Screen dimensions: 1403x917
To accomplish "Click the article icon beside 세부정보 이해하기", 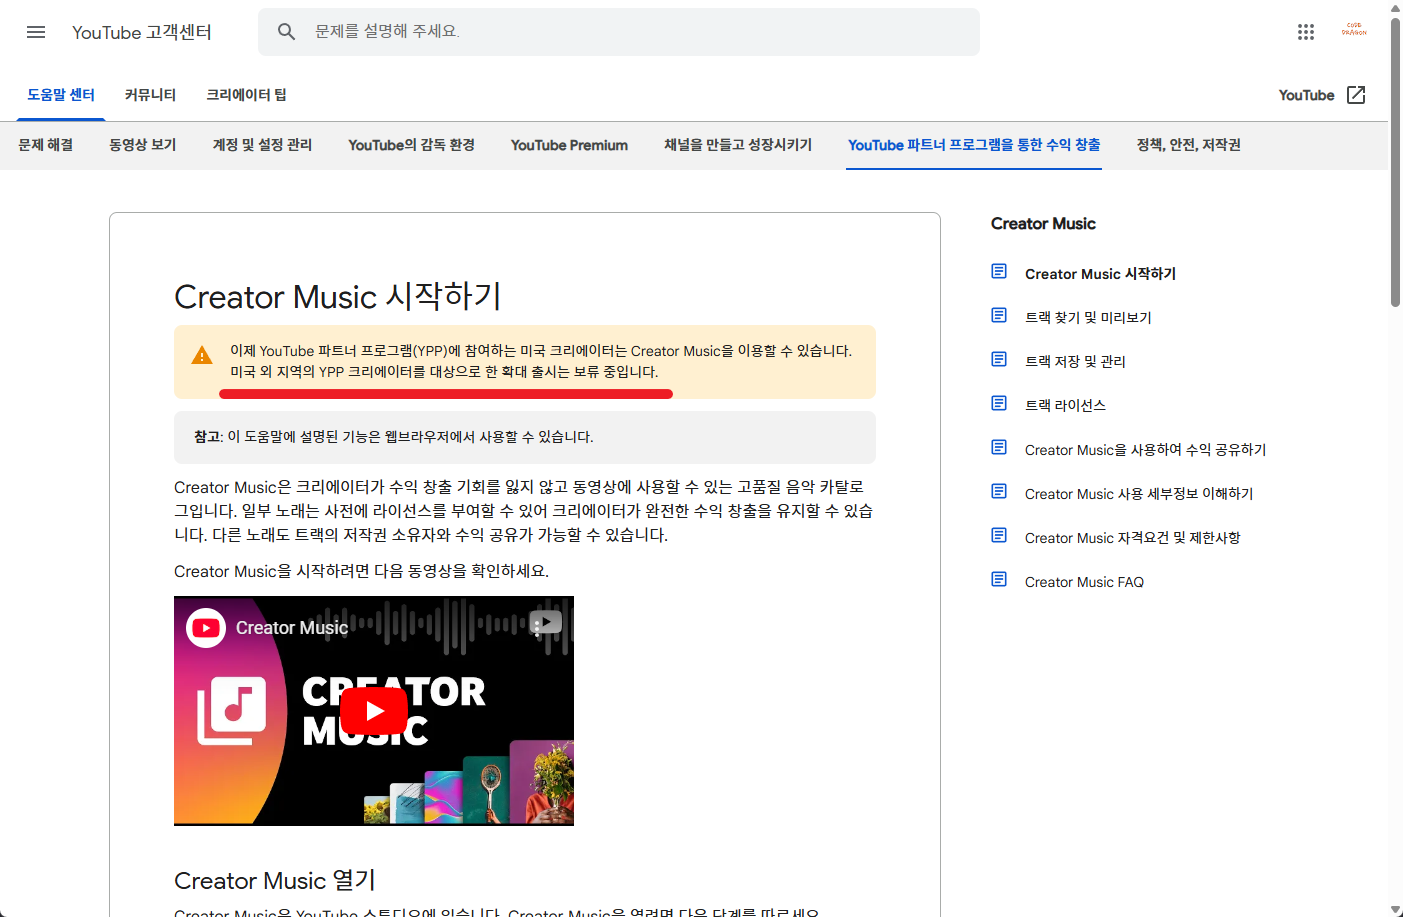I will coord(999,491).
